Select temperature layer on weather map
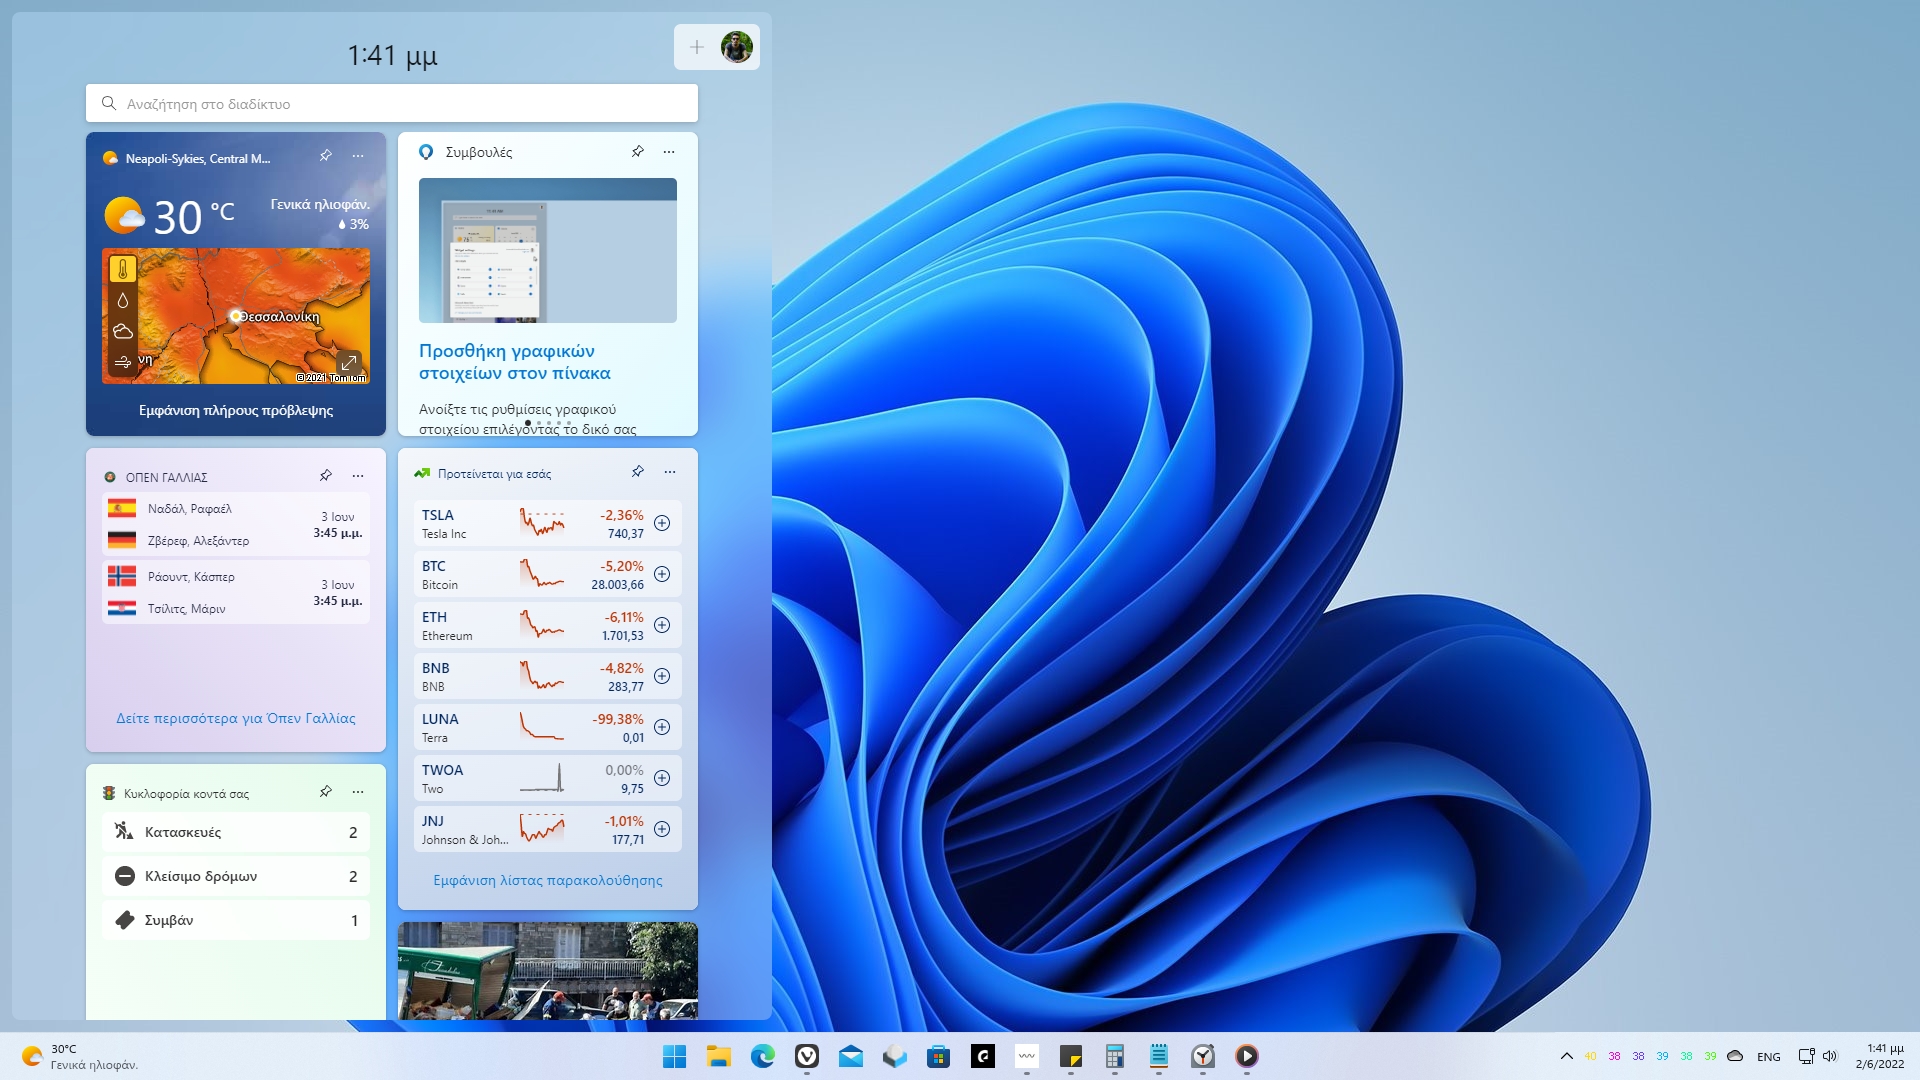Screen dimensions: 1920x1080 click(123, 269)
